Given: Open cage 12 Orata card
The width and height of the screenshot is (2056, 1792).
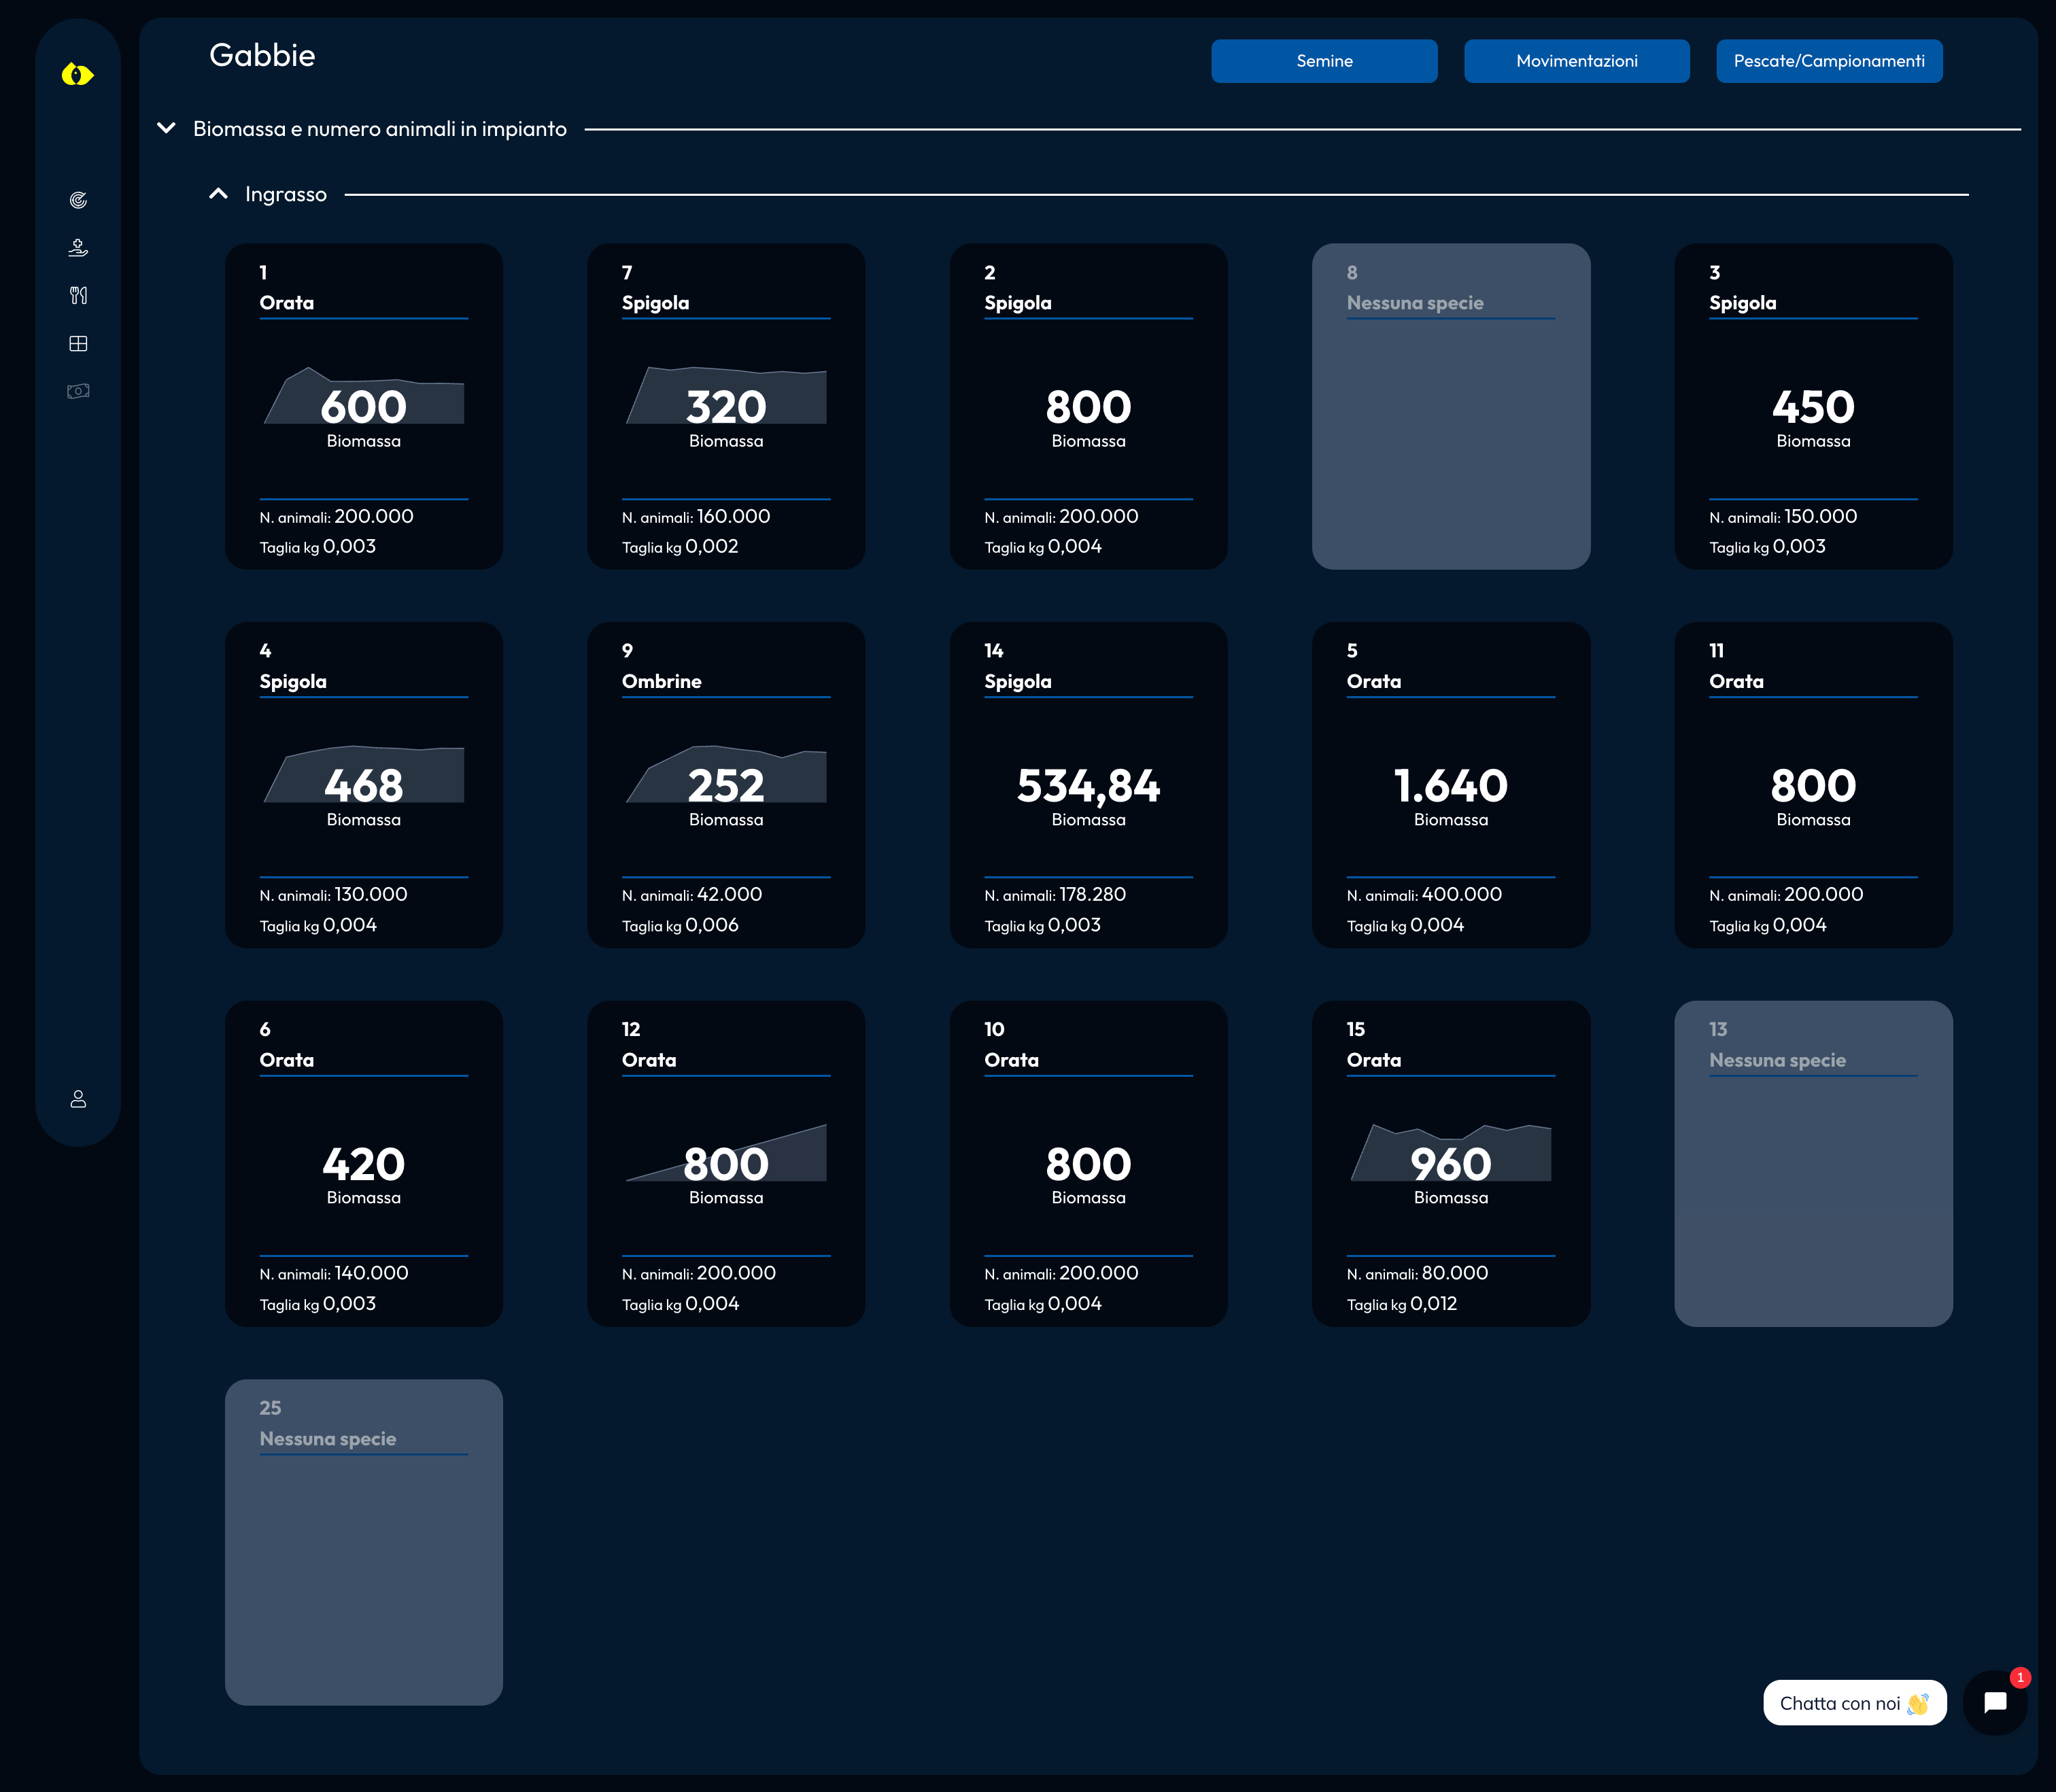Looking at the screenshot, I should pos(726,1164).
